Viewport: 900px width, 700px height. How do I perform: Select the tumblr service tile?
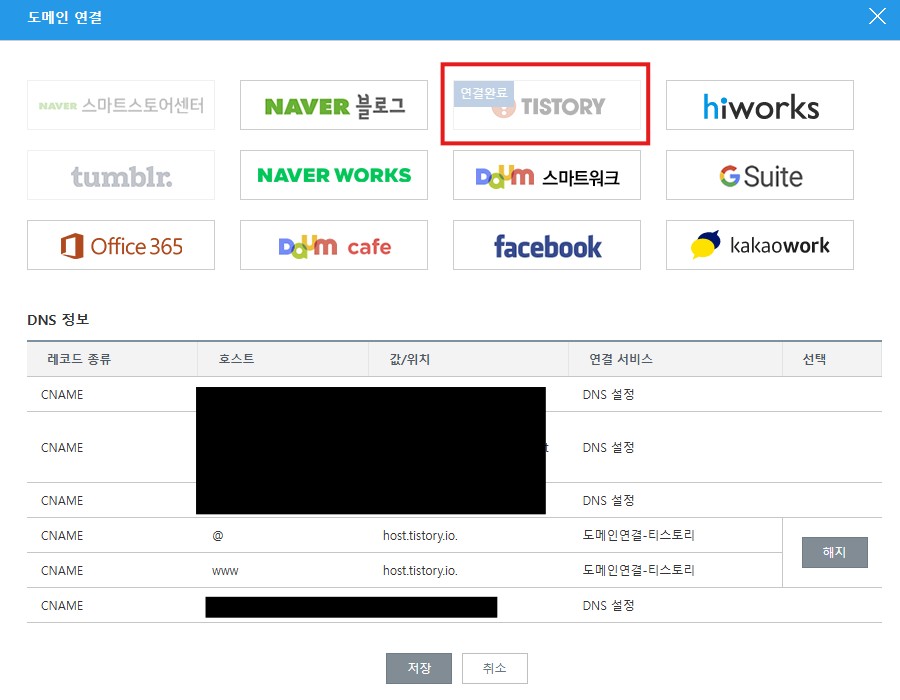click(x=121, y=175)
